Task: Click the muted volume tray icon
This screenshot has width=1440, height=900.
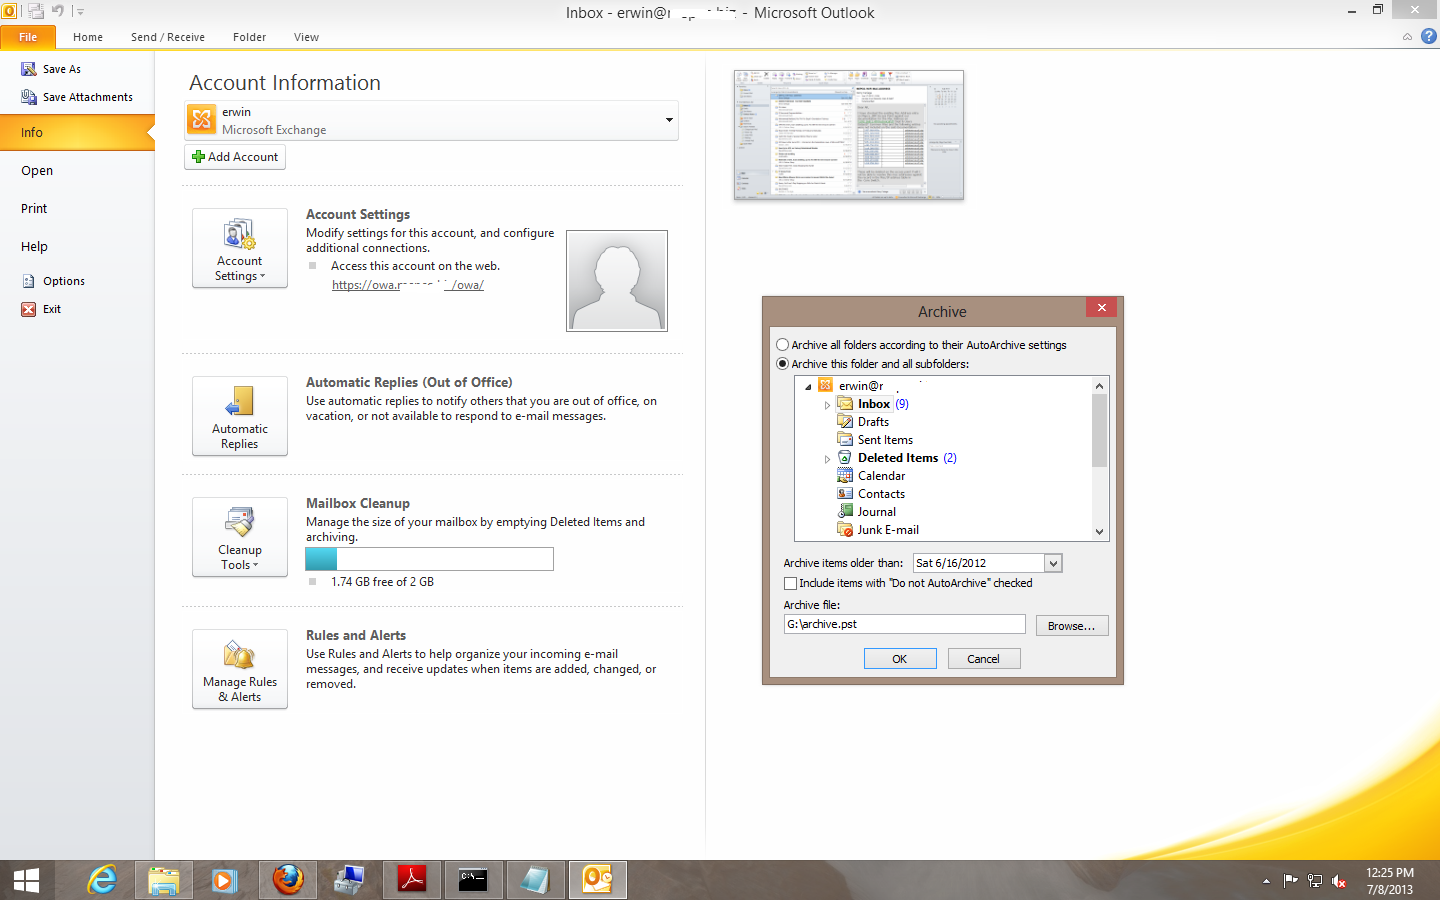Action: [1339, 881]
